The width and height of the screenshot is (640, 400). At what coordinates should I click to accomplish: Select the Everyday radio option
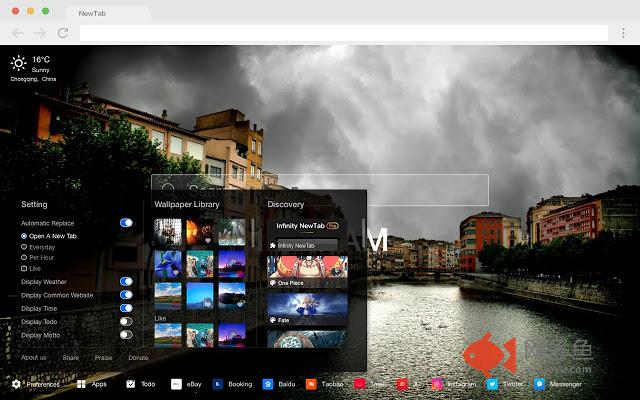pos(24,246)
